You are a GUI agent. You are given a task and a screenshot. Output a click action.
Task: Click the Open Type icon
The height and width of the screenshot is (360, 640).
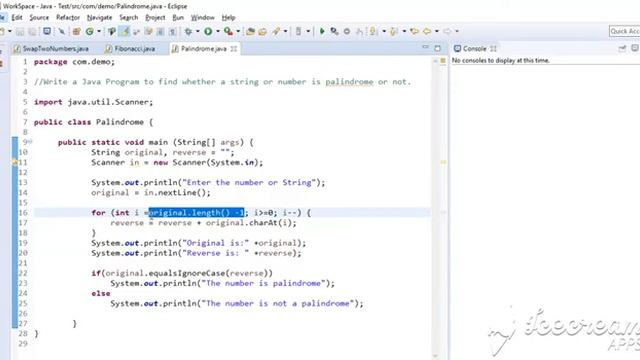[111, 31]
